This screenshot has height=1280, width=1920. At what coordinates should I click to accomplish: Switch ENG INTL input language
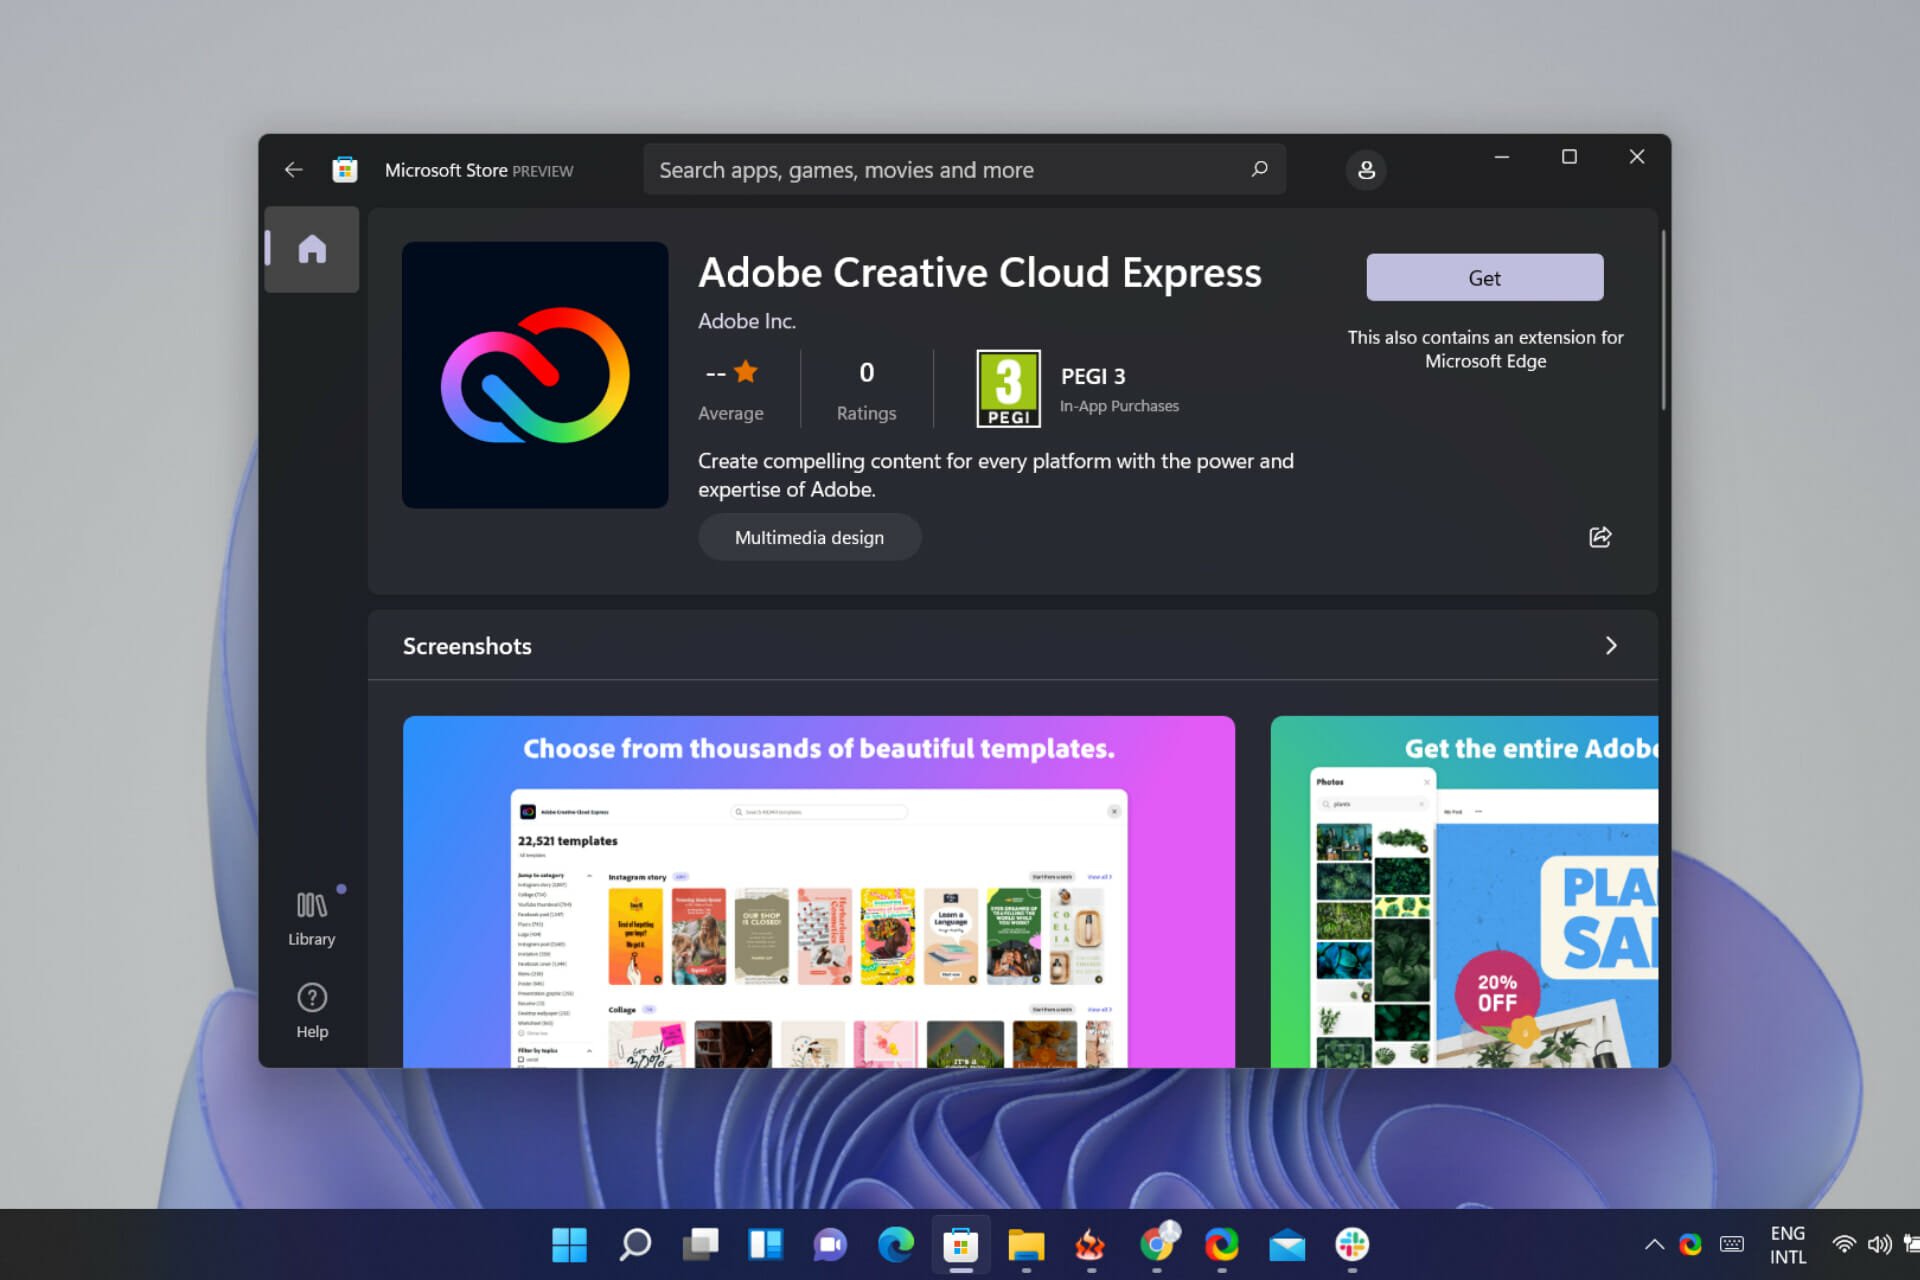[1788, 1245]
